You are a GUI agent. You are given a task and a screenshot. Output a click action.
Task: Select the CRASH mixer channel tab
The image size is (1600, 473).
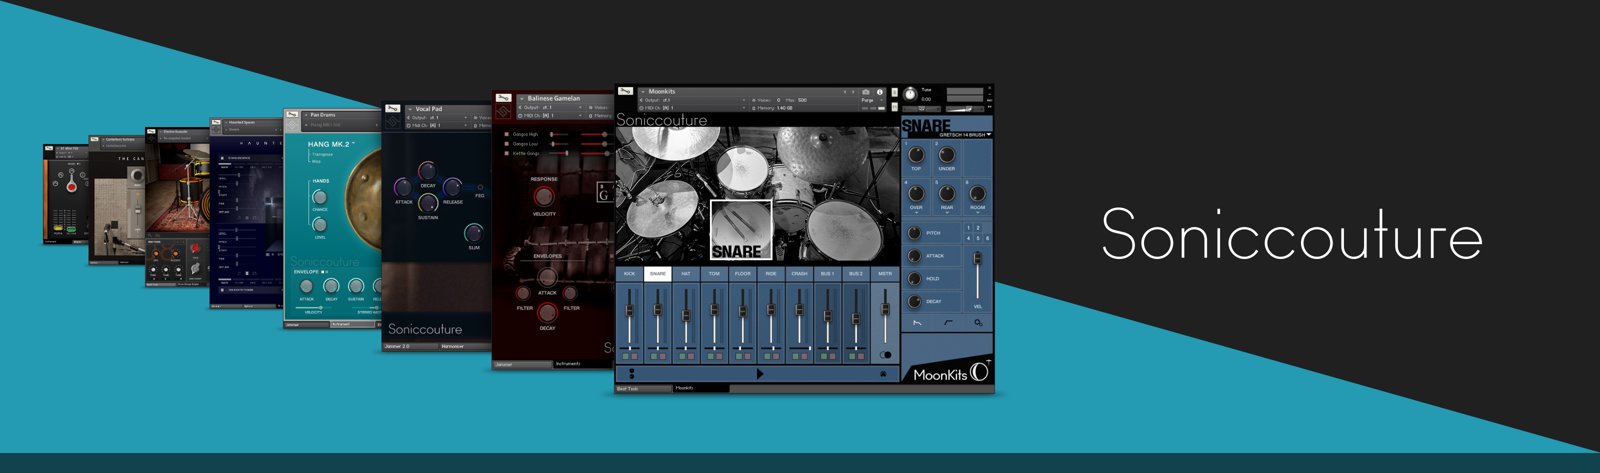[799, 273]
